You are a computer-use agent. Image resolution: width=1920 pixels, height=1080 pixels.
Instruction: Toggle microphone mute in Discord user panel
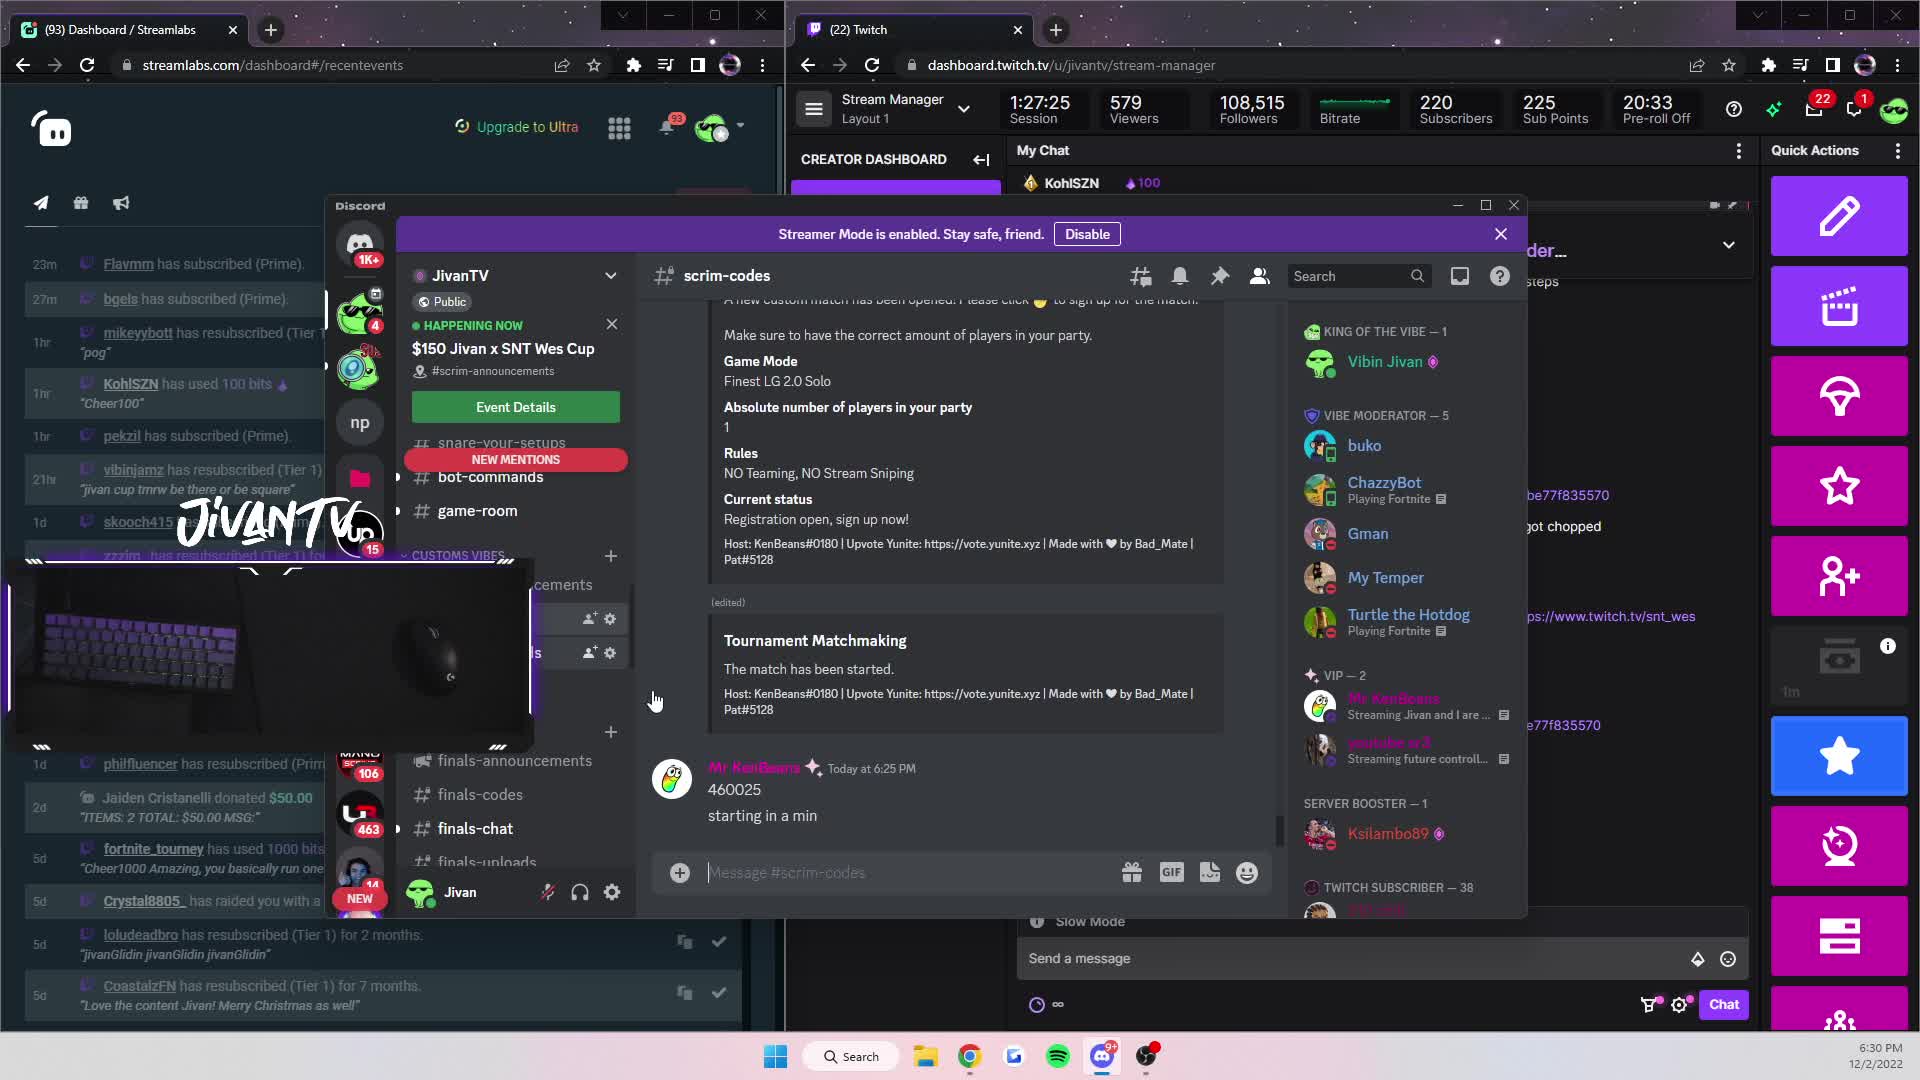pos(548,892)
